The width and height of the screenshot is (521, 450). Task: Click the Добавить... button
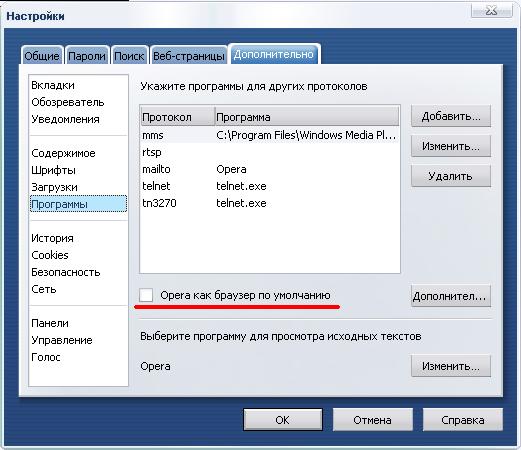451,116
